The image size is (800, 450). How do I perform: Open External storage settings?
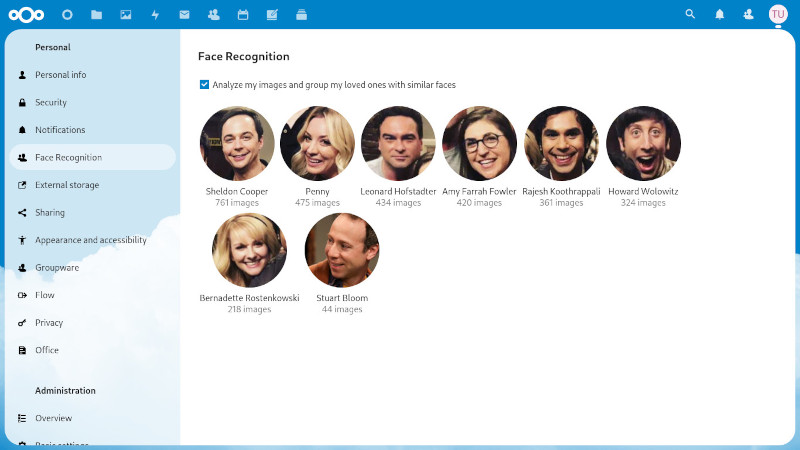click(x=92, y=185)
